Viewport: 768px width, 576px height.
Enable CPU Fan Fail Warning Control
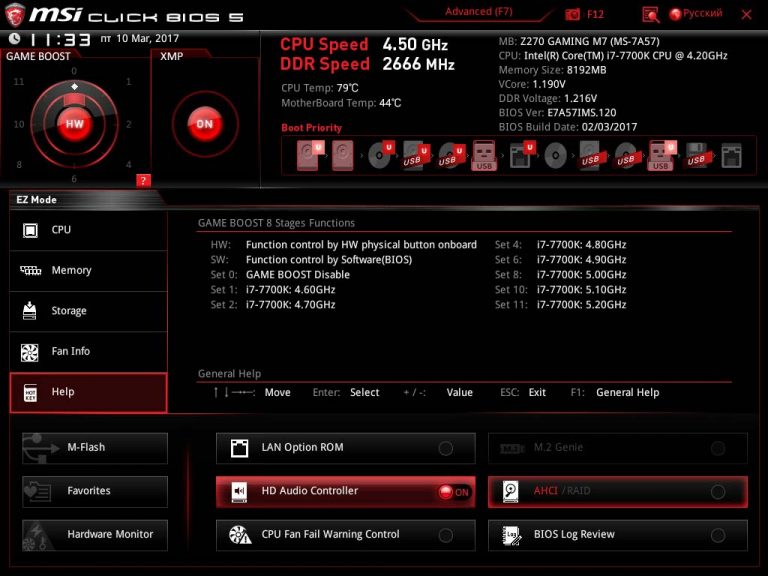pos(345,535)
